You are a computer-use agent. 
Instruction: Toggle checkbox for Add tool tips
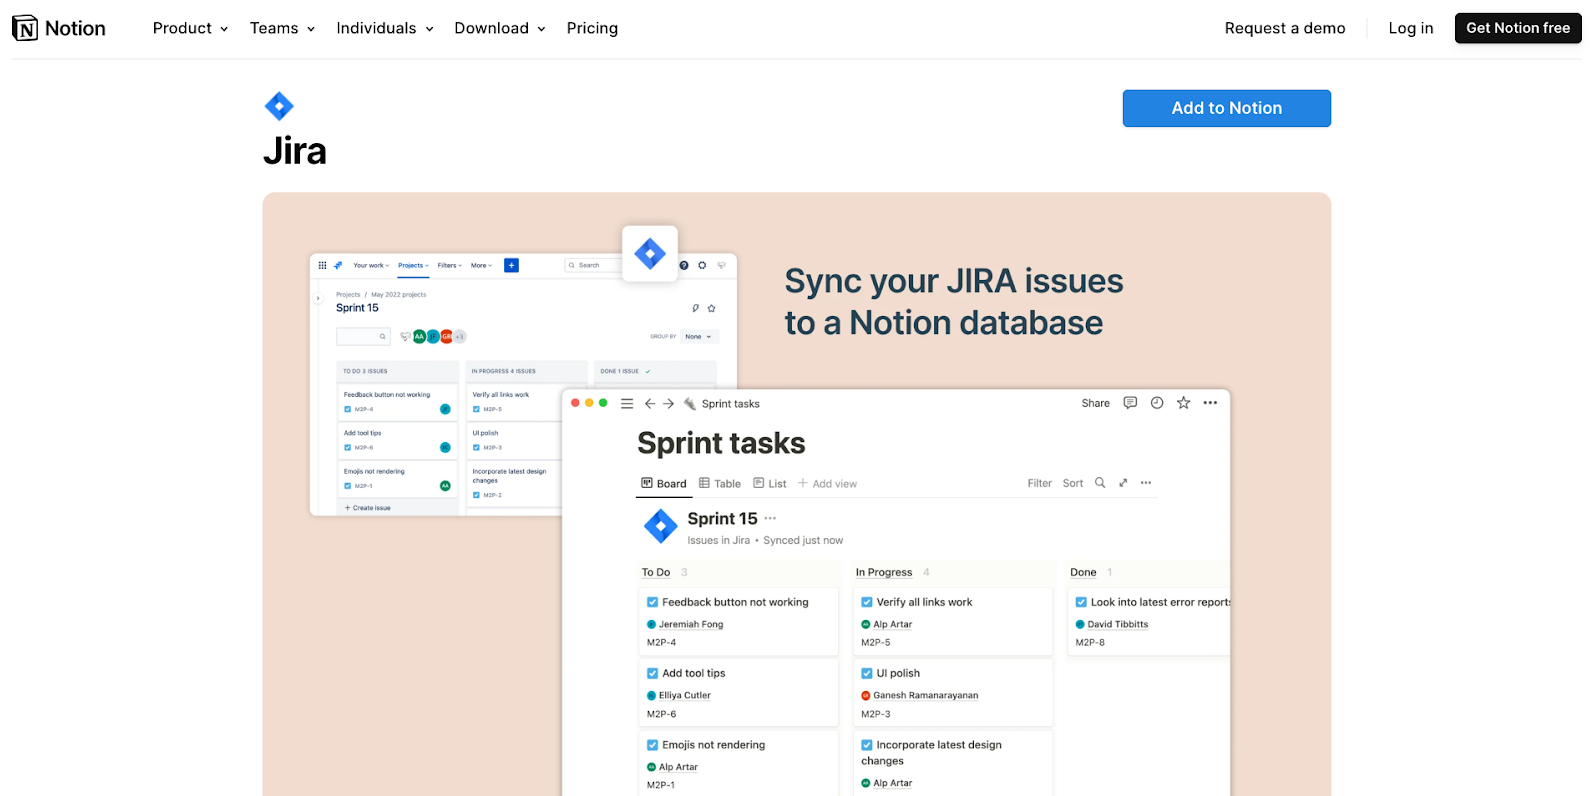653,673
